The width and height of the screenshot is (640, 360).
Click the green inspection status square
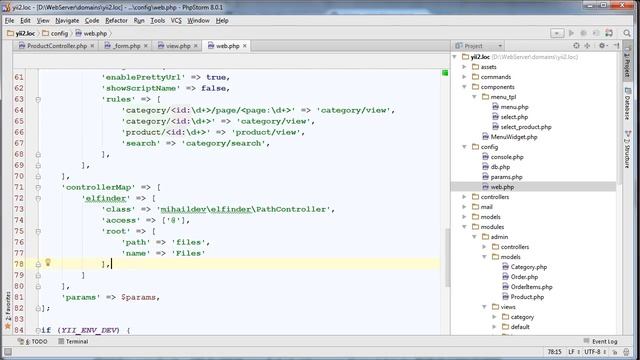point(445,73)
